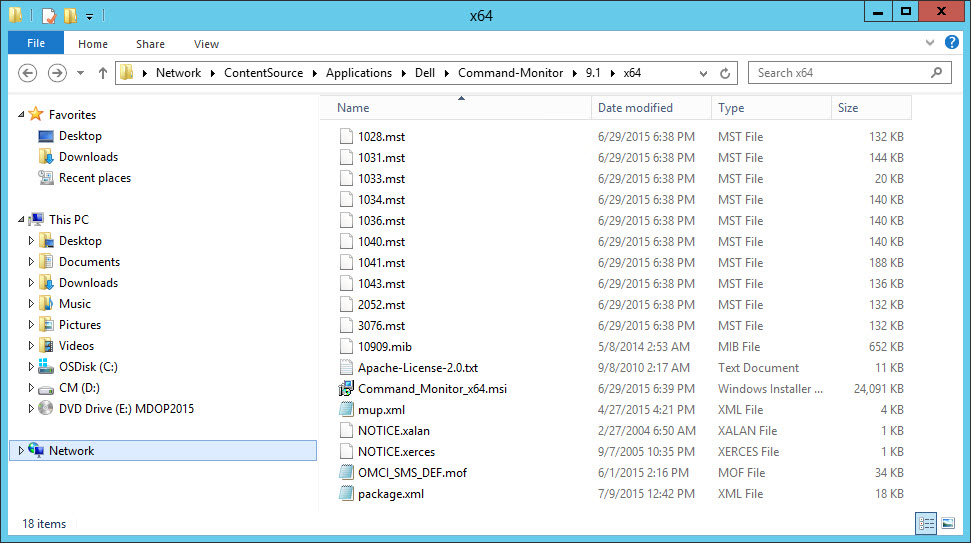Sort files by Date modified column

635,108
